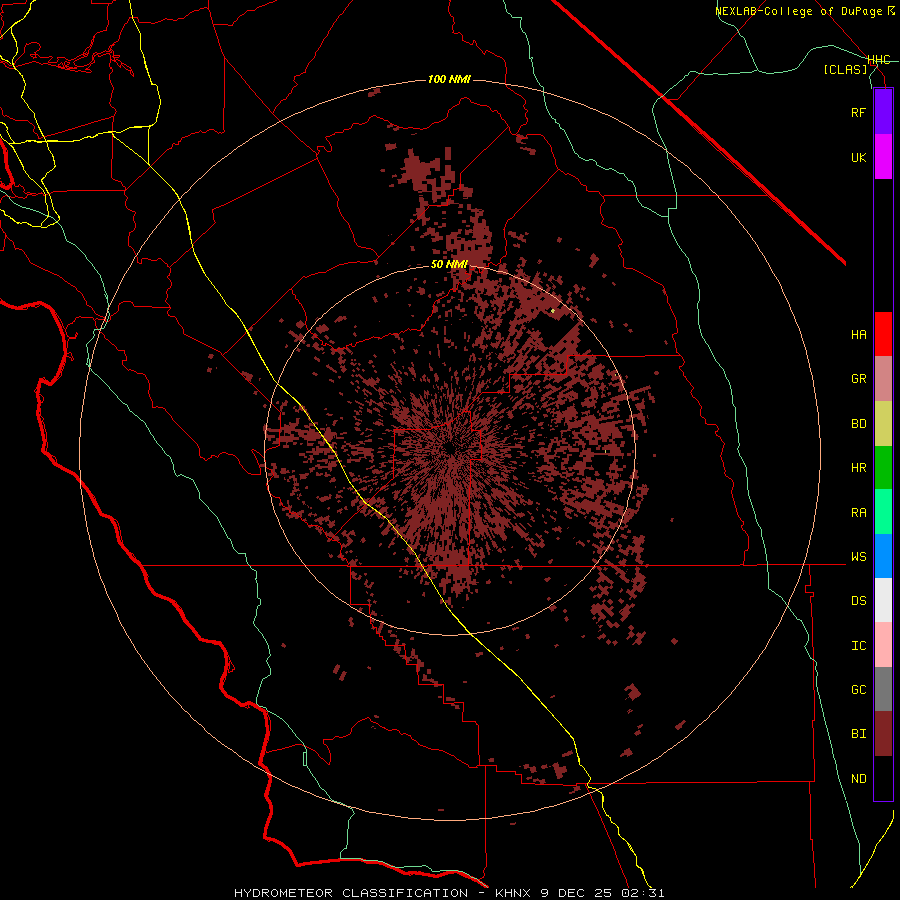Click the GC legend label
Image resolution: width=900 pixels, height=900 pixels.
858,690
